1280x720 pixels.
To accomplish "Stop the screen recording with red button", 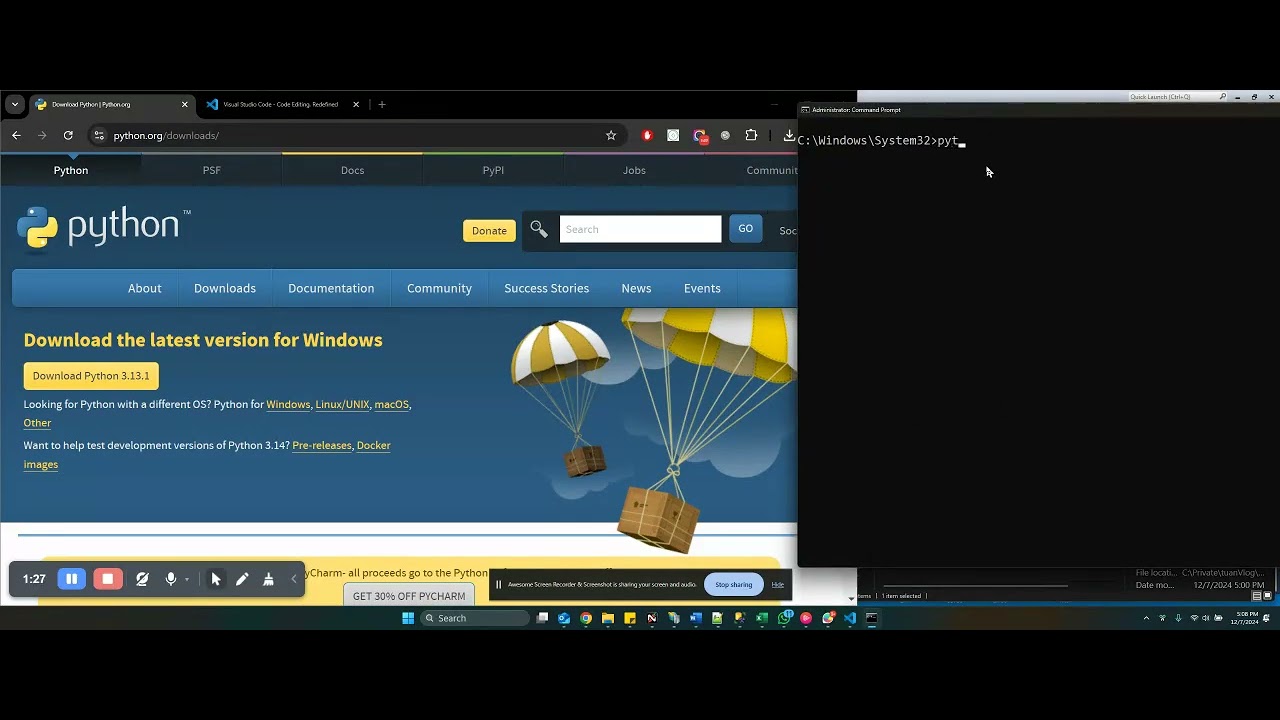I will click(x=107, y=579).
